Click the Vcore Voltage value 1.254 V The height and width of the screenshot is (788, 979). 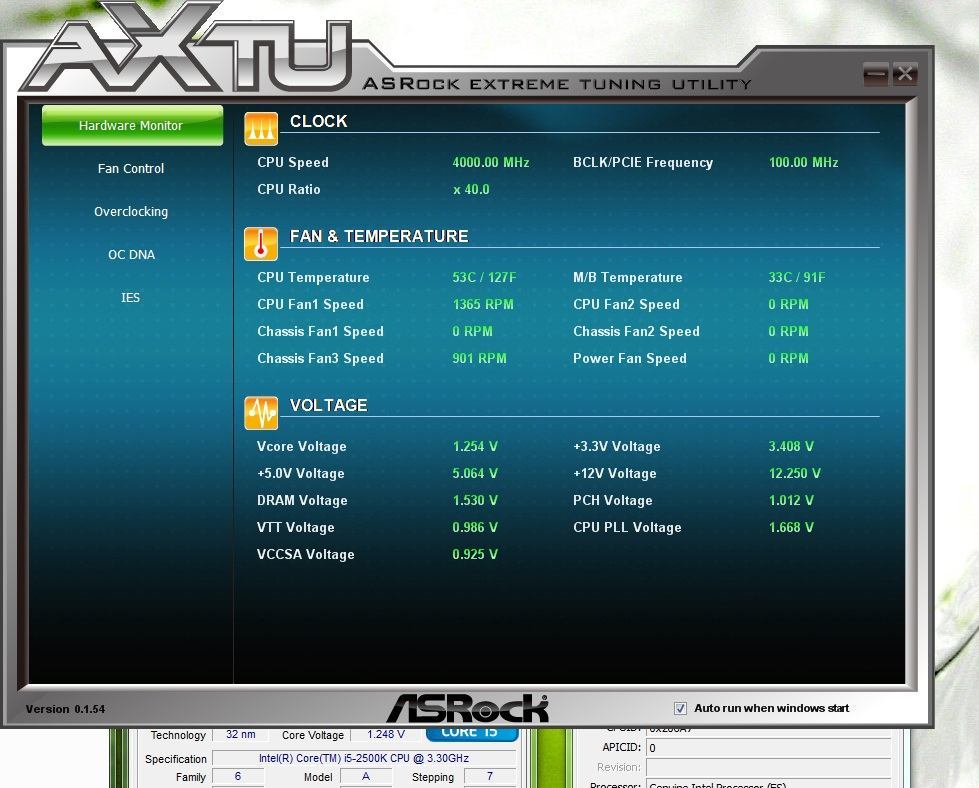point(475,446)
